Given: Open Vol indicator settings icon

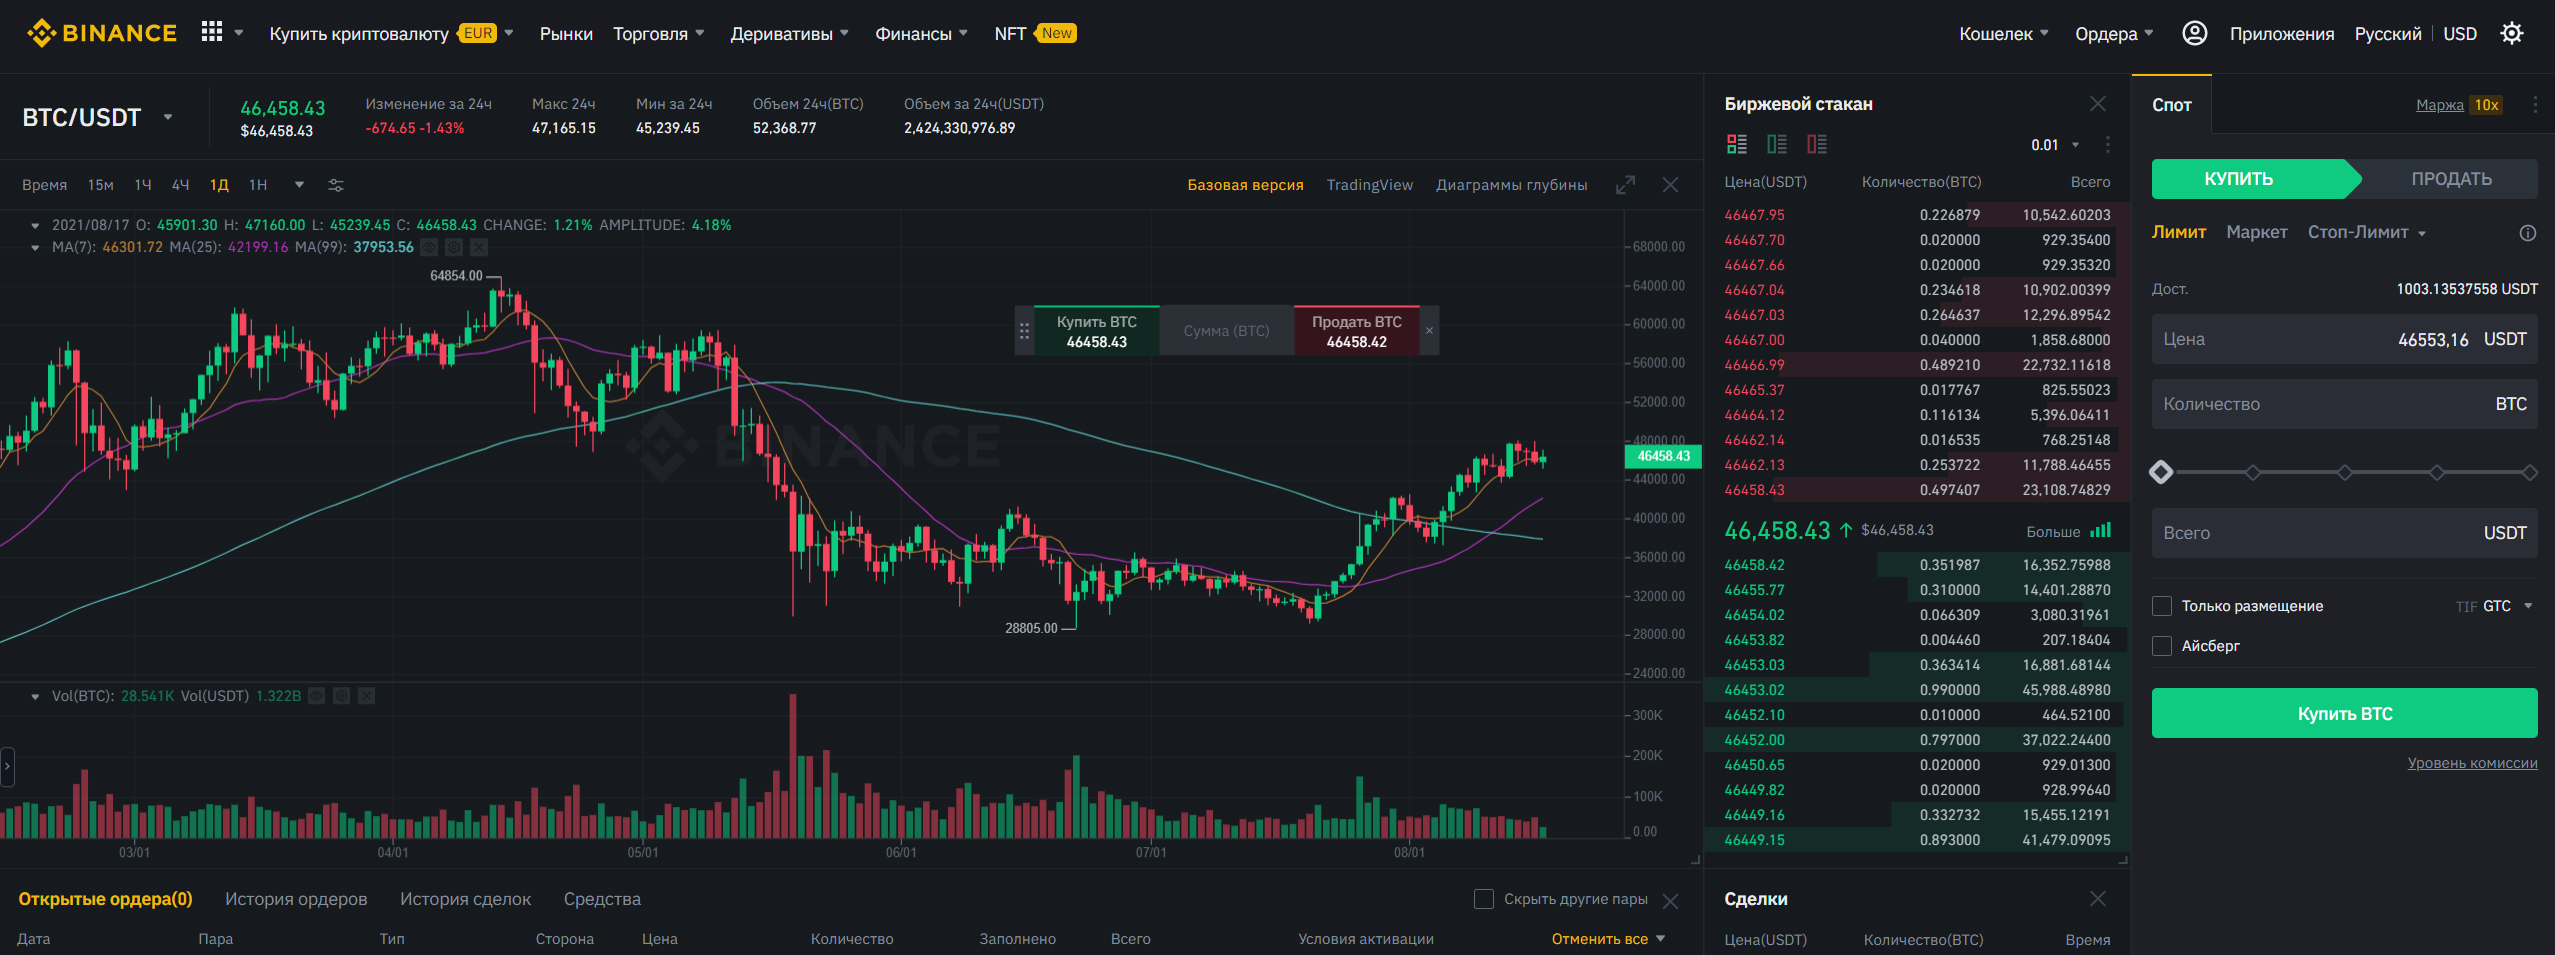Looking at the screenshot, I should point(342,696).
